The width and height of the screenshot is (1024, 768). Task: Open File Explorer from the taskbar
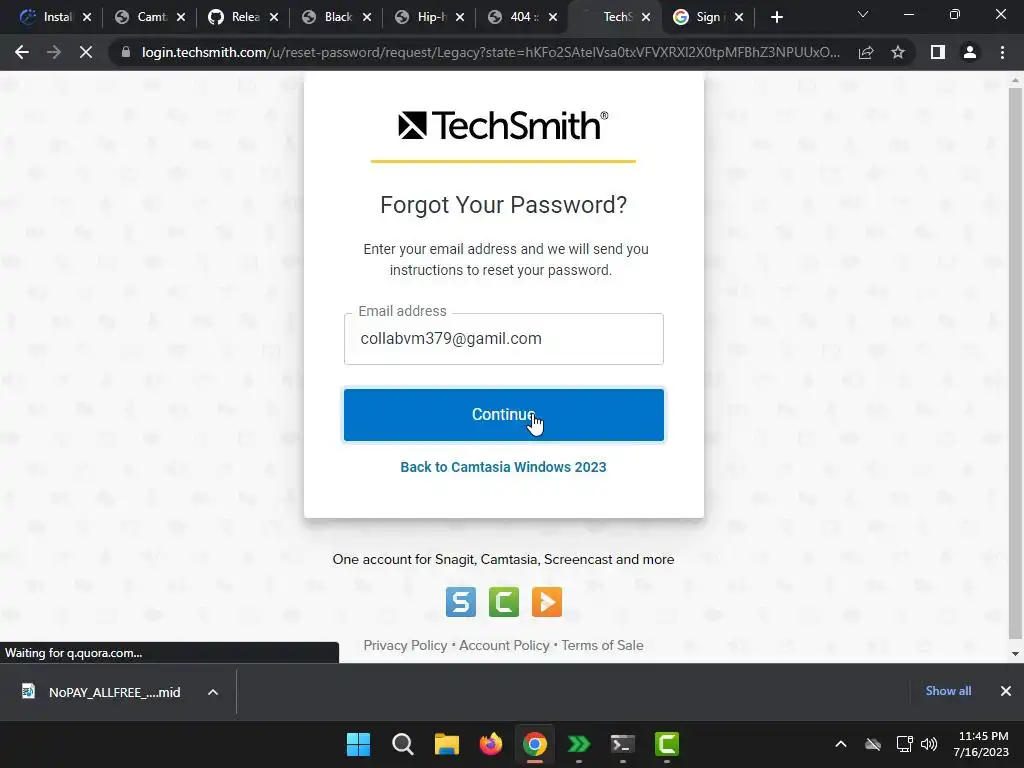[447, 744]
